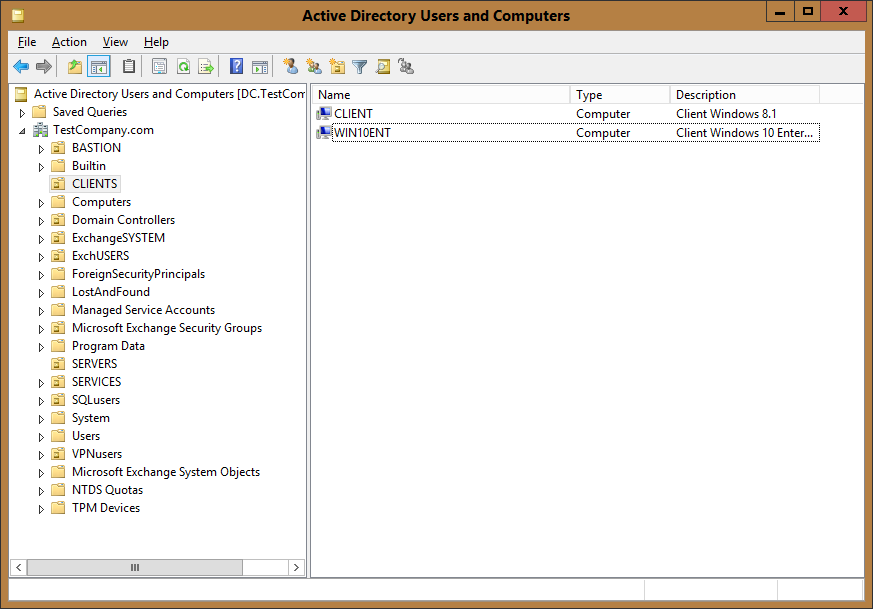Click the TestCompany.com domain icon

click(x=40, y=130)
